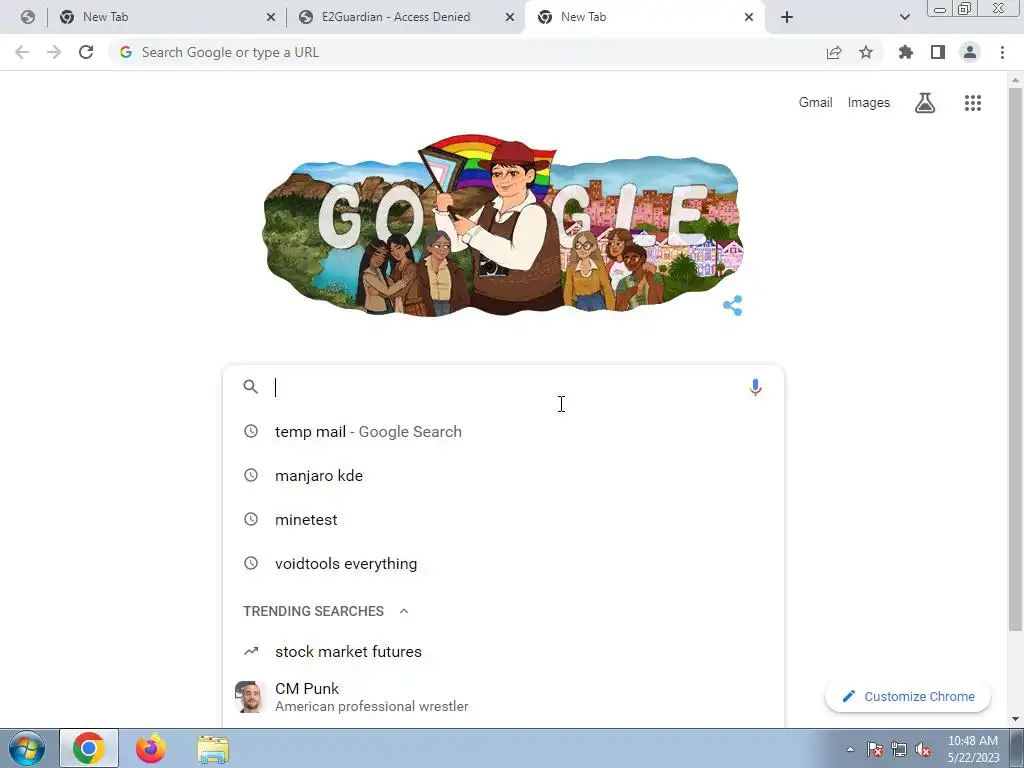Click the taskbar clock showing 10:48 AM
The height and width of the screenshot is (768, 1024).
pos(973,749)
